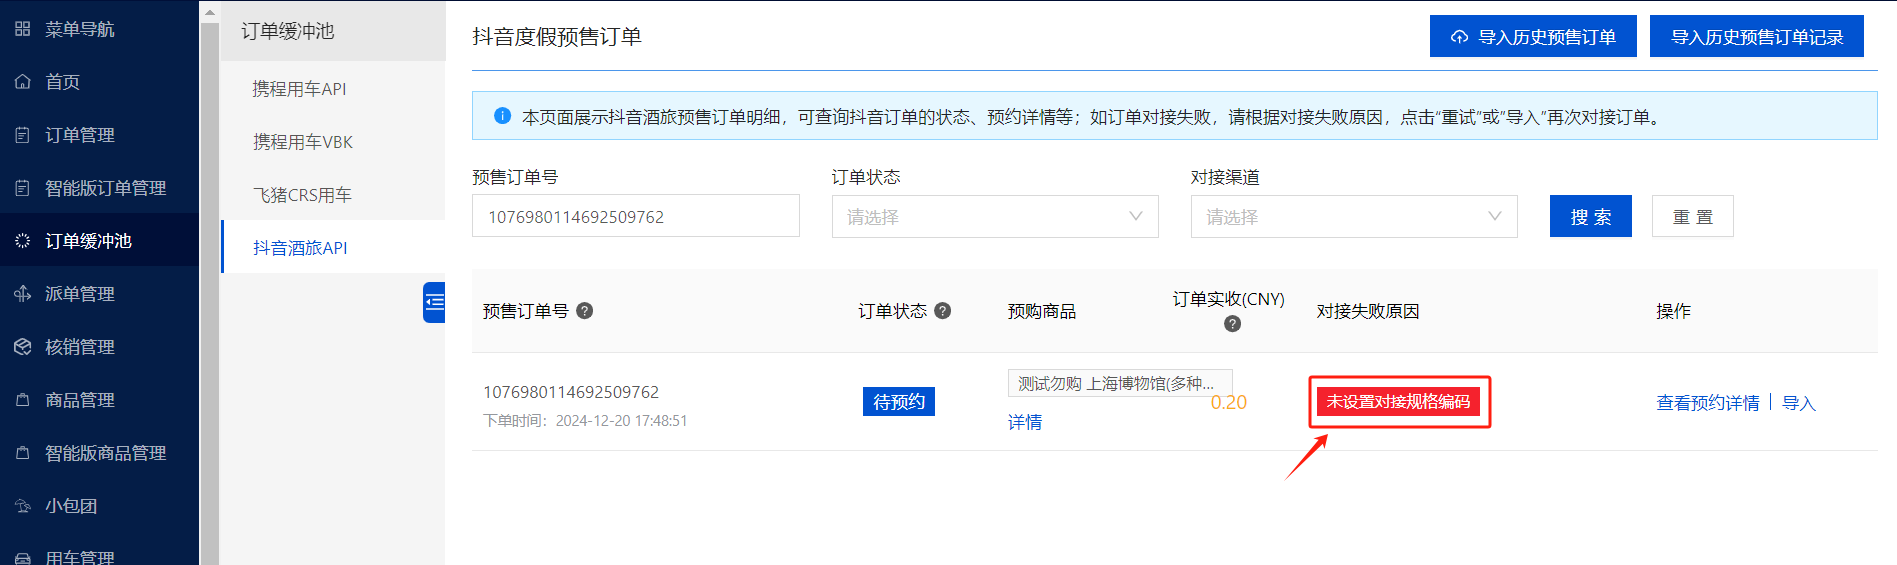Click the 首页 home icon
This screenshot has height=565, width=1897.
click(23, 82)
